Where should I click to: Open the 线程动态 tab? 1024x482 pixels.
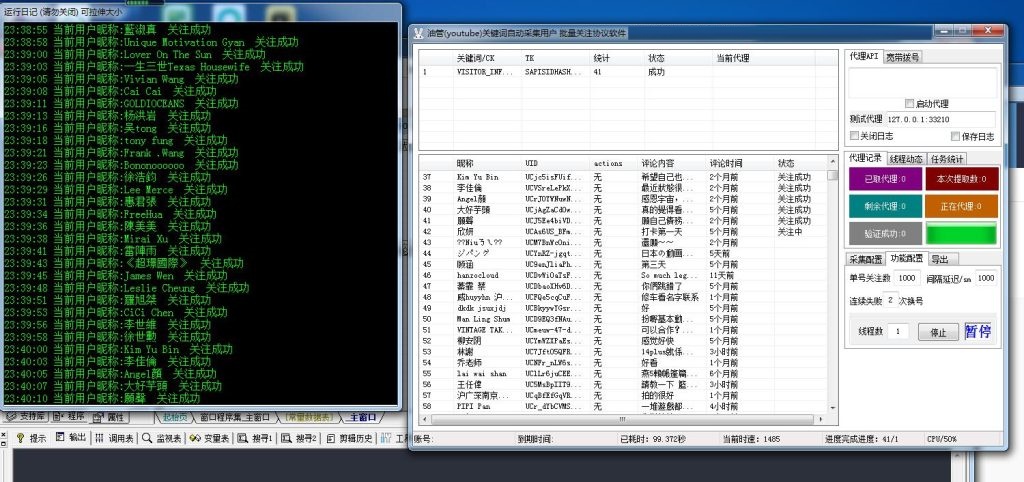pyautogui.click(x=906, y=158)
